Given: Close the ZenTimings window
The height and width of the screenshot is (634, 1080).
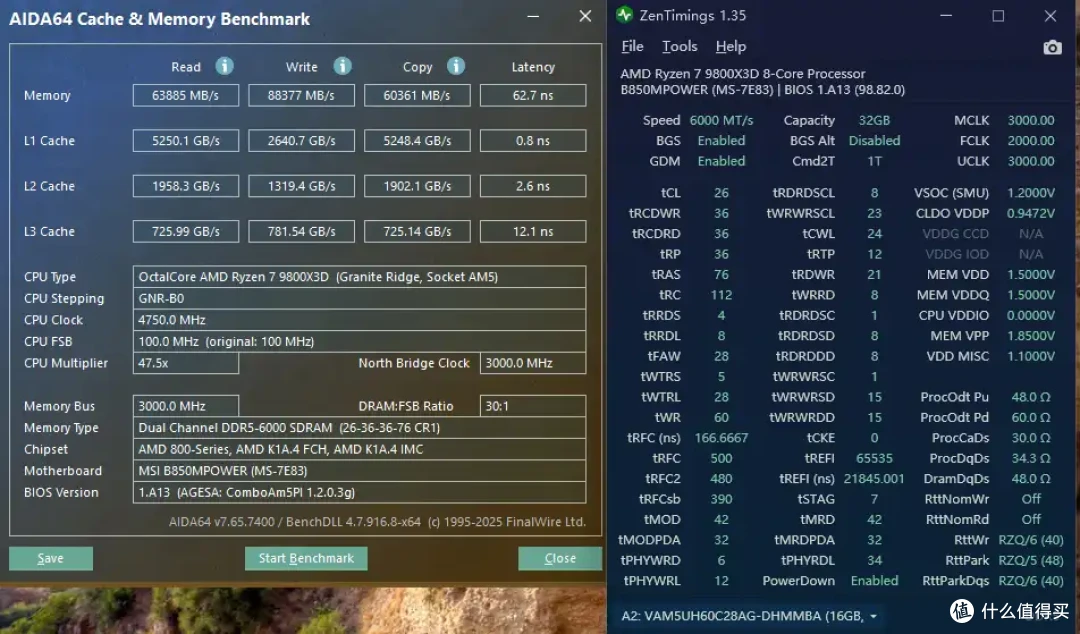Looking at the screenshot, I should [x=1050, y=15].
